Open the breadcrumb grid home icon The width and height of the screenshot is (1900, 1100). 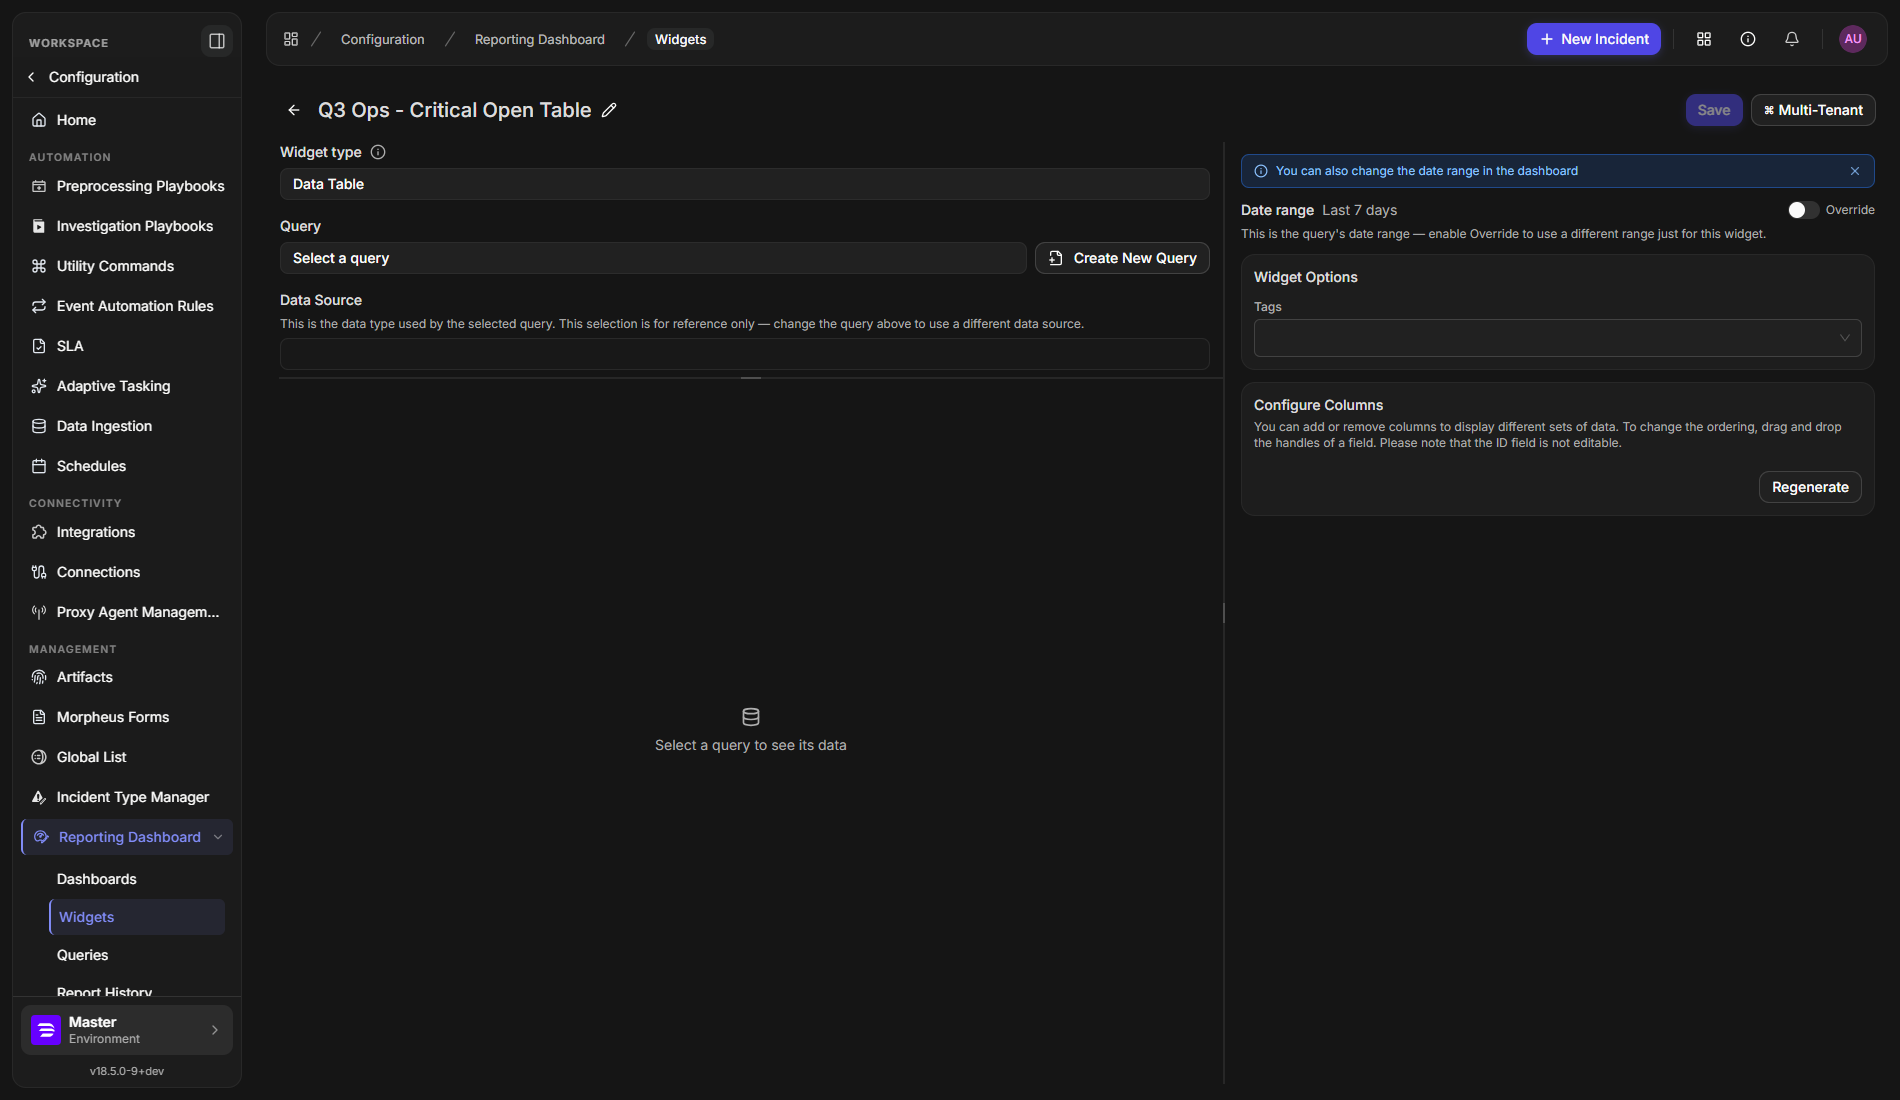tap(291, 39)
